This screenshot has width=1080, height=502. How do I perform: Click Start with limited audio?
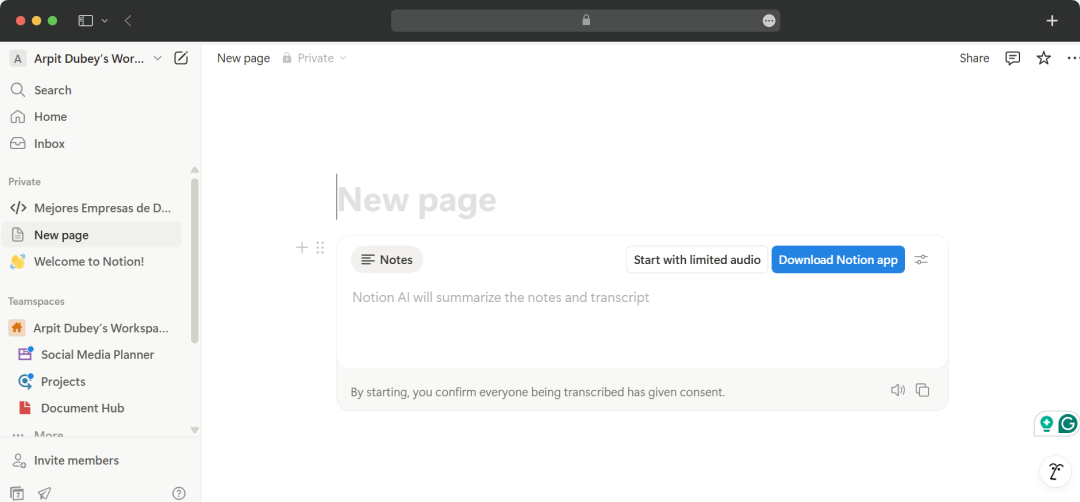click(x=697, y=260)
